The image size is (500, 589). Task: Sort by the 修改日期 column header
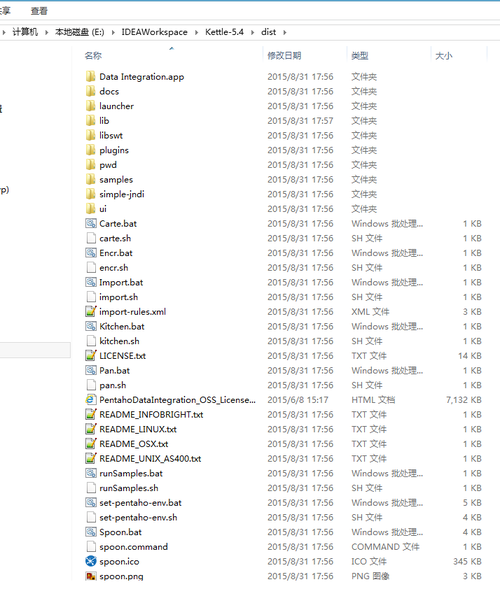284,56
